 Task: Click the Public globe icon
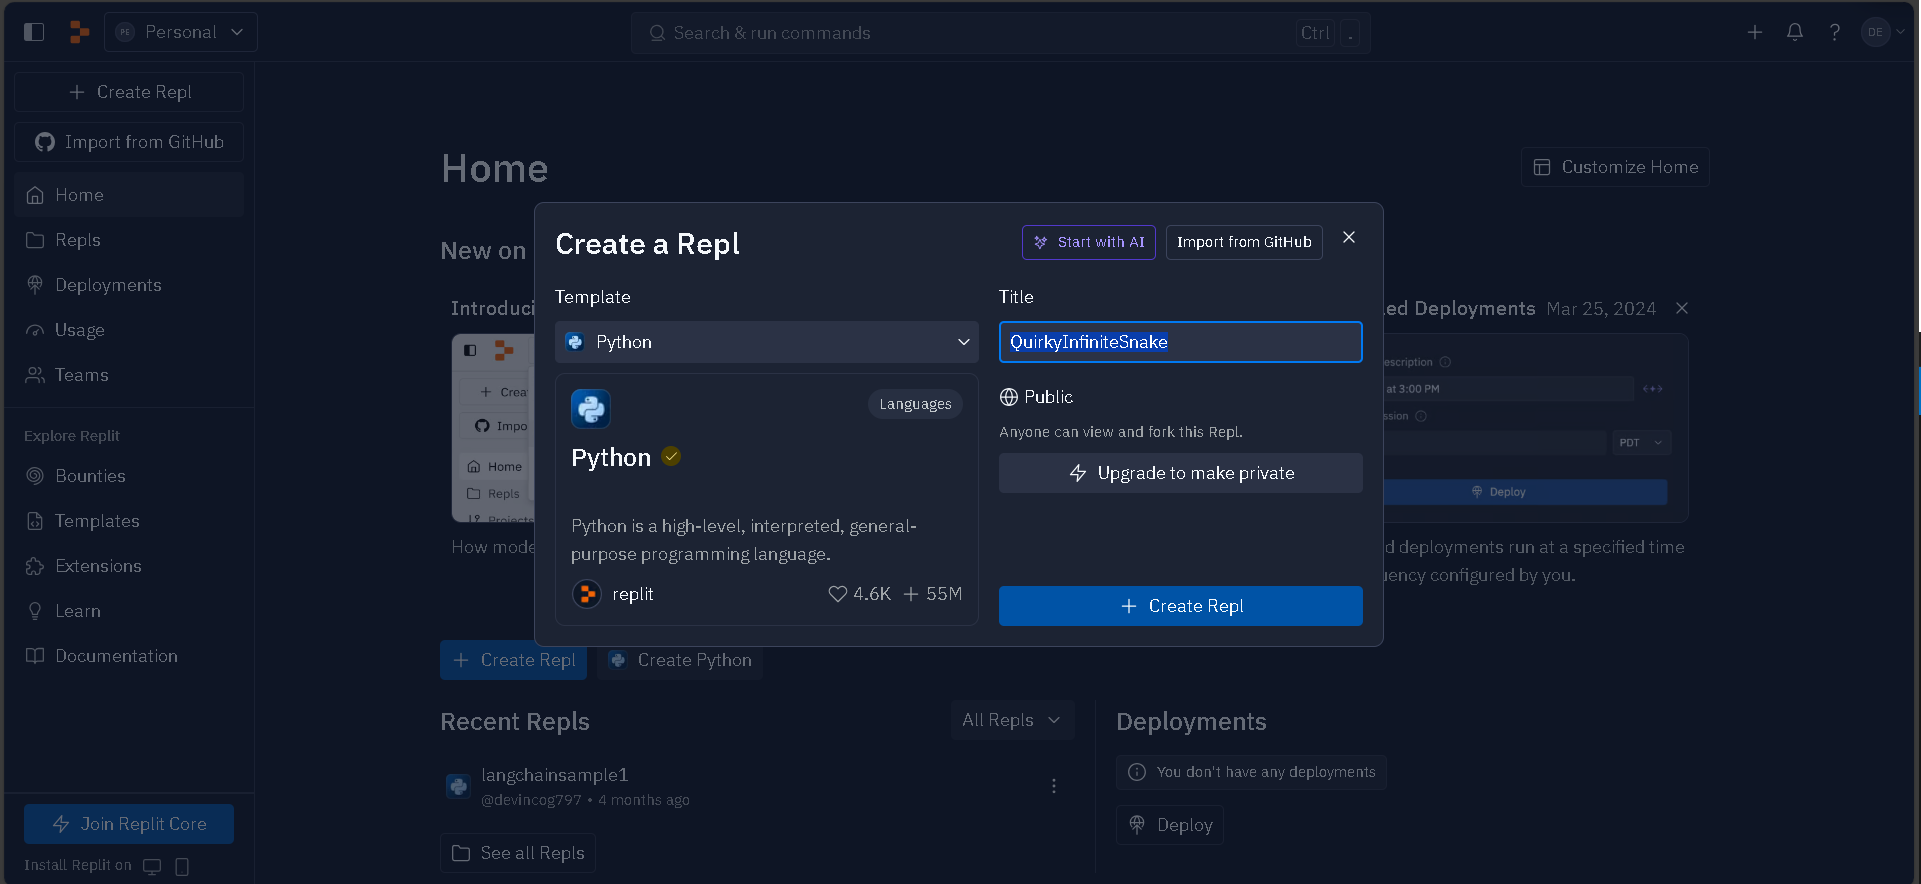(1009, 397)
